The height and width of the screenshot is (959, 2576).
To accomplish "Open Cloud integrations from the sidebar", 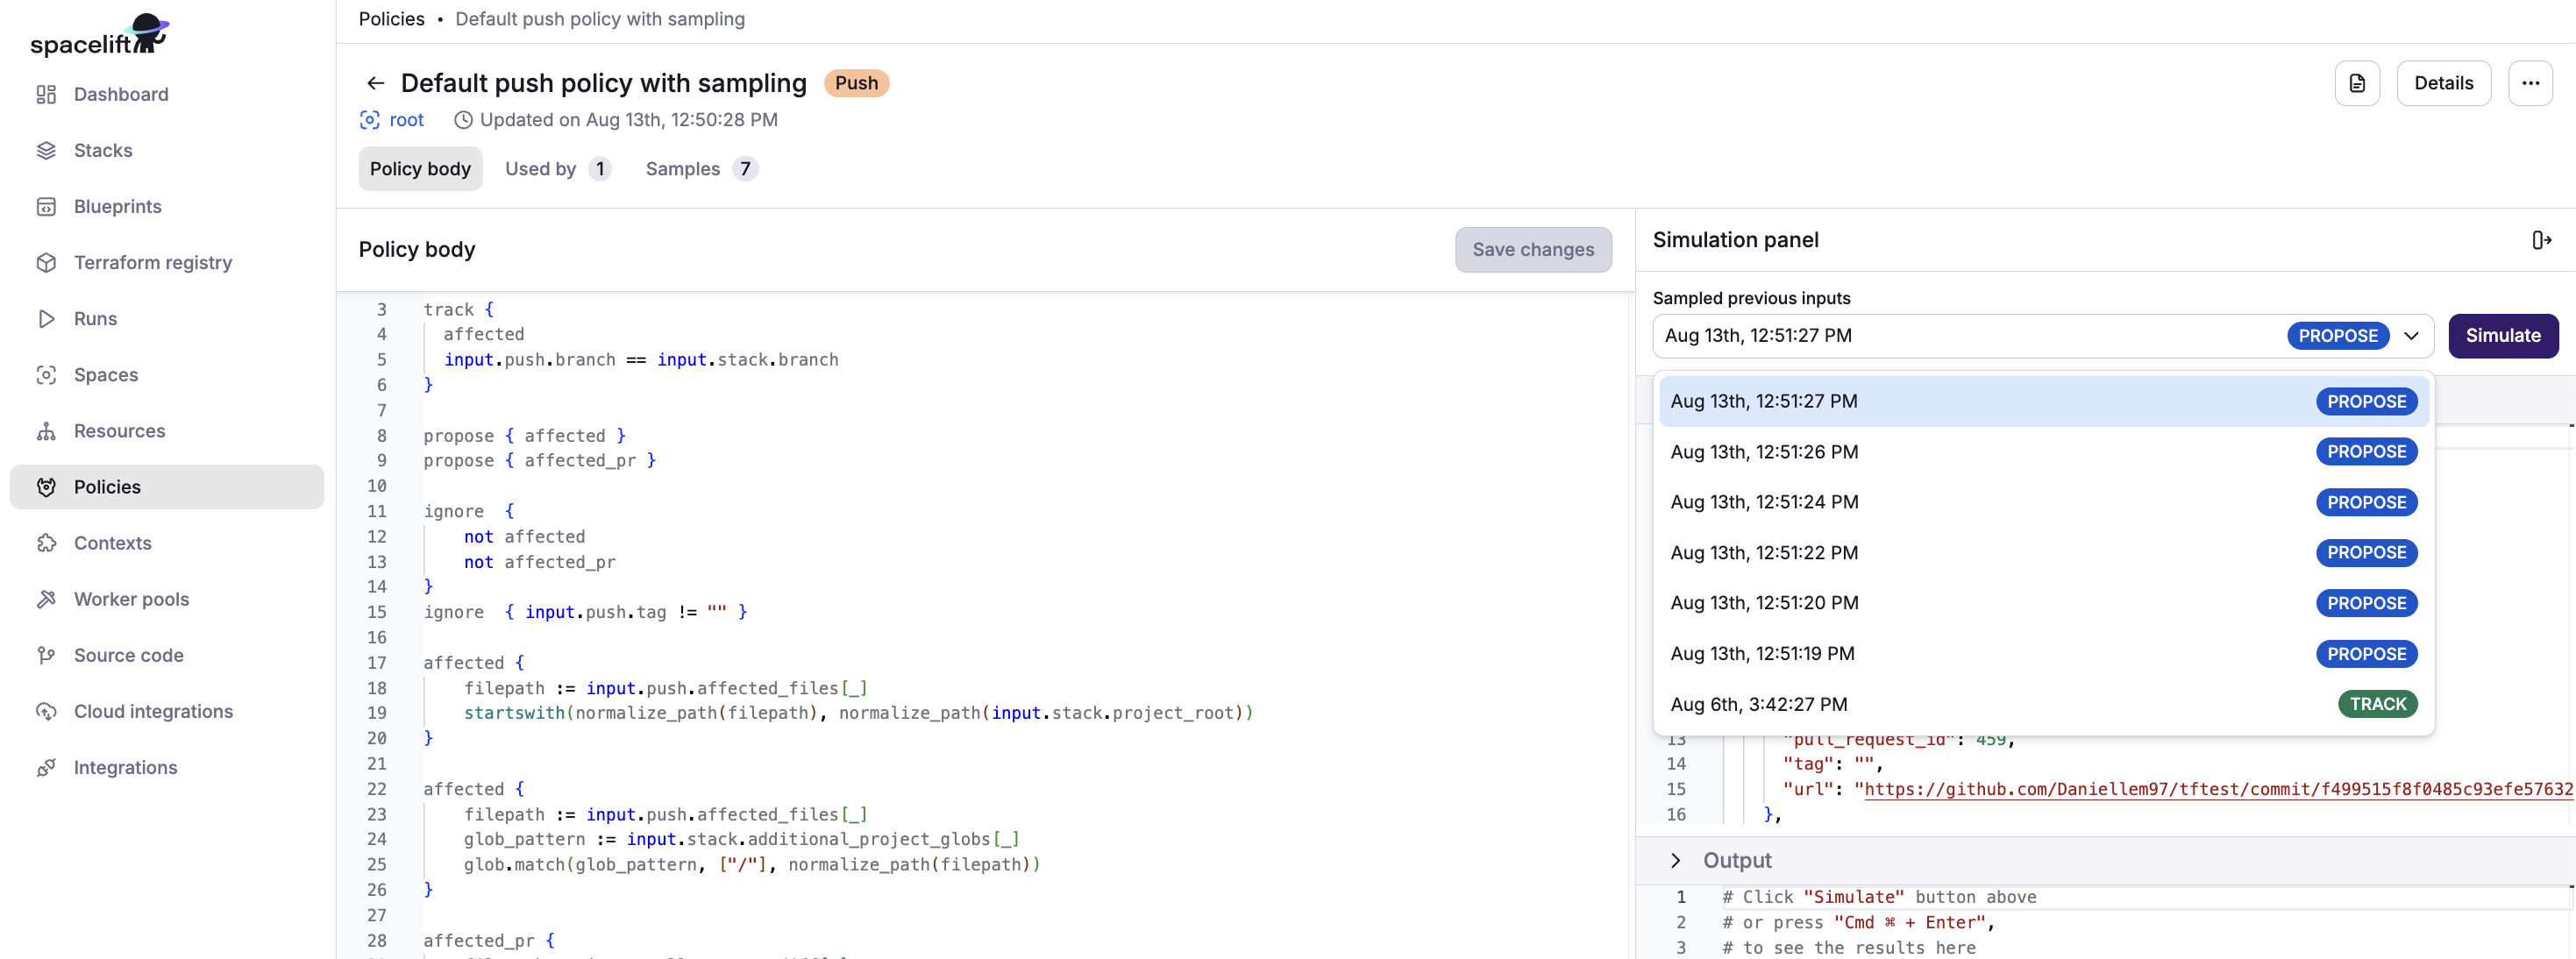I will pyautogui.click(x=153, y=711).
